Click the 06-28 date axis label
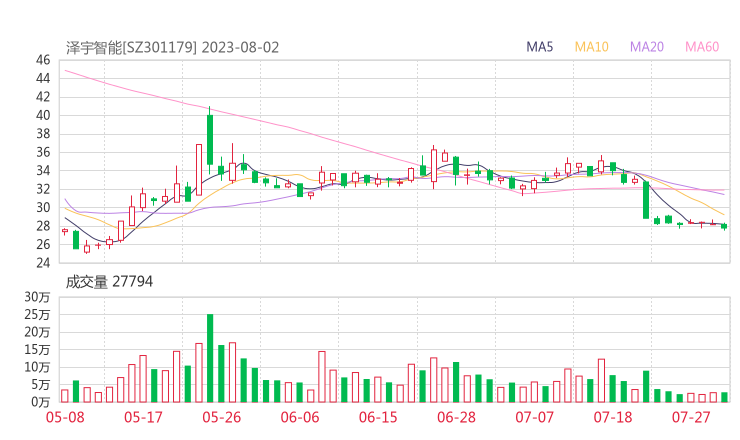 [x=456, y=417]
